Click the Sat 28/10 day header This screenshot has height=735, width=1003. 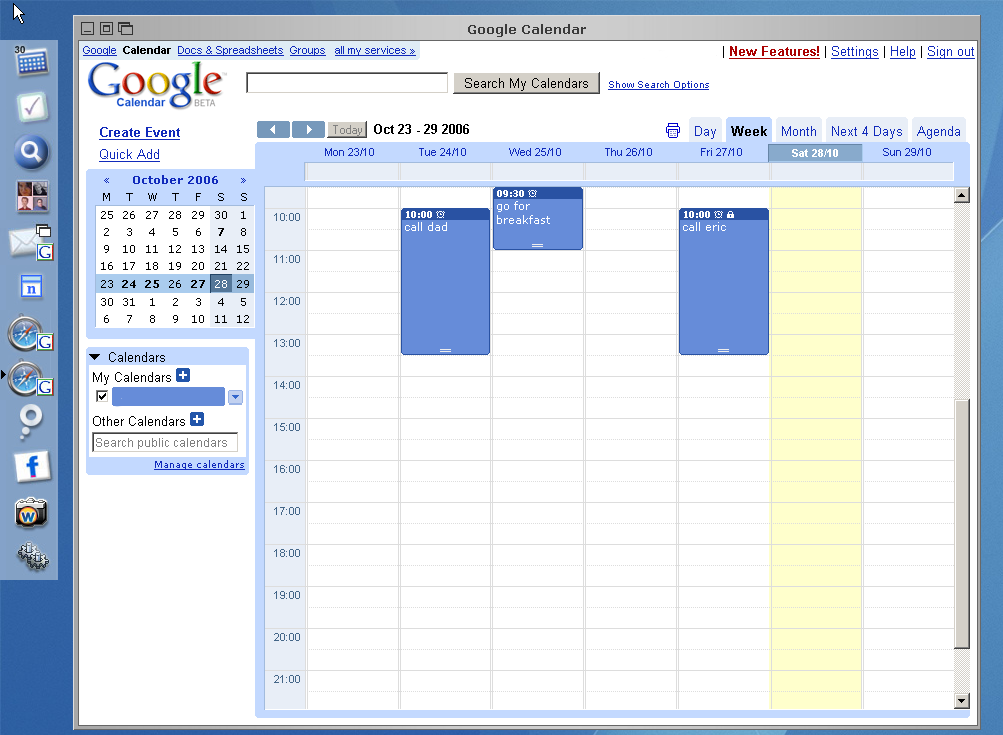point(815,153)
